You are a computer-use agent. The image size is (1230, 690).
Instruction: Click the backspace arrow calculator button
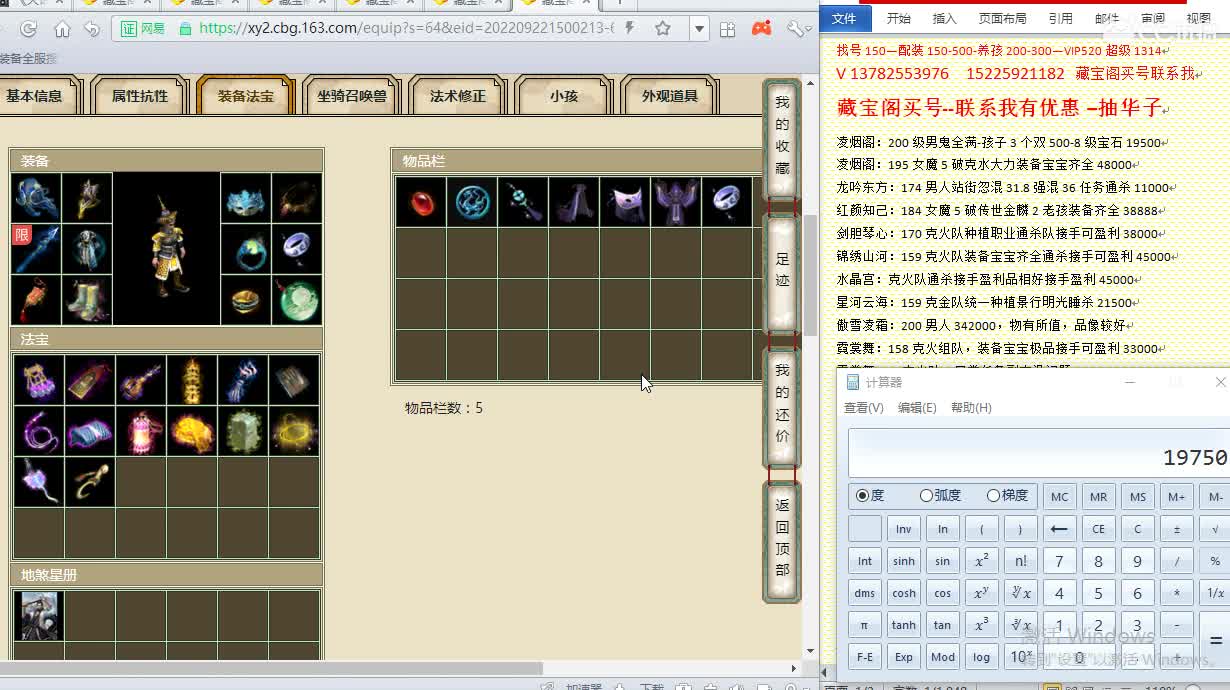click(1059, 529)
